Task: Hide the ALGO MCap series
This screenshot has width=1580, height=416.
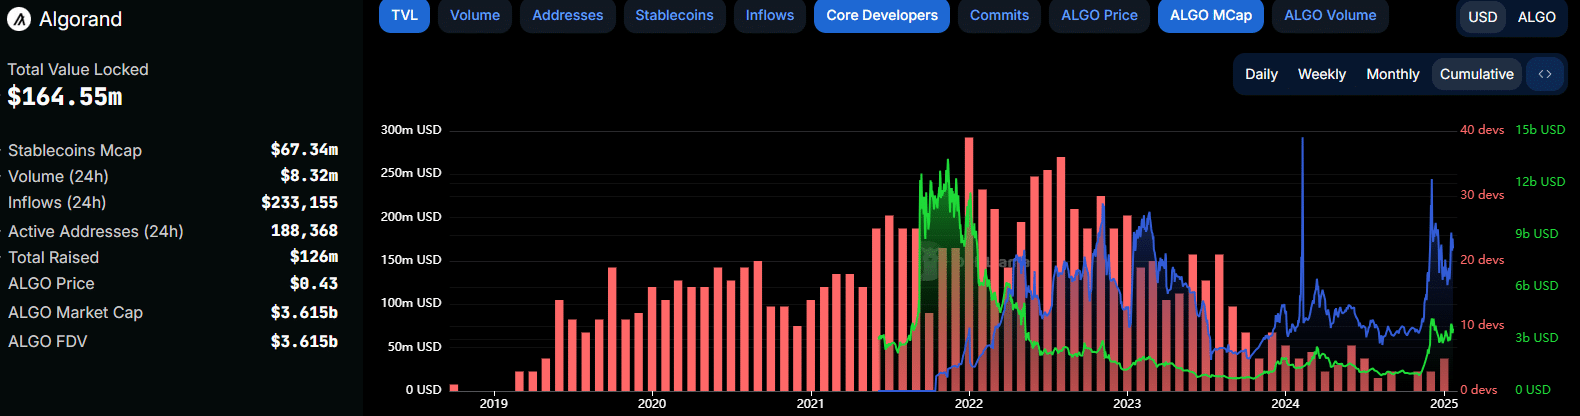Action: click(x=1210, y=16)
